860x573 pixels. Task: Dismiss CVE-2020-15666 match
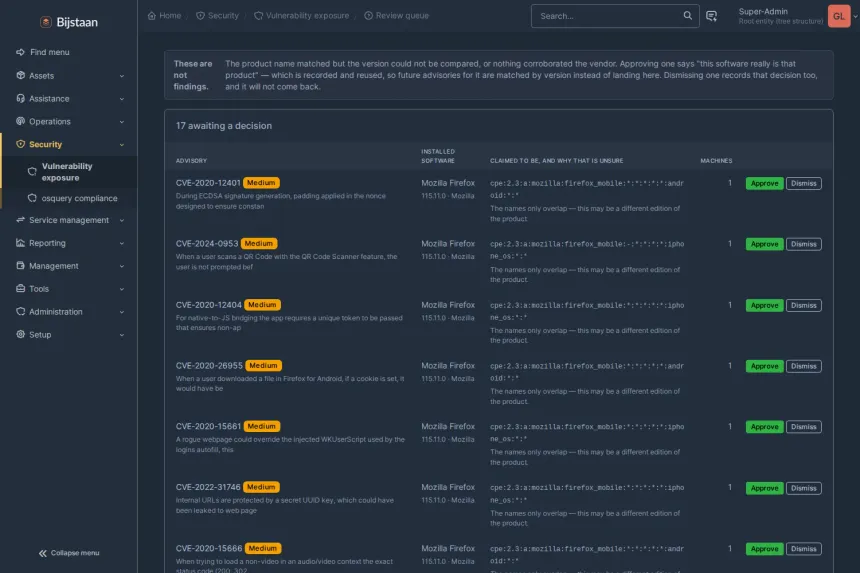click(804, 549)
